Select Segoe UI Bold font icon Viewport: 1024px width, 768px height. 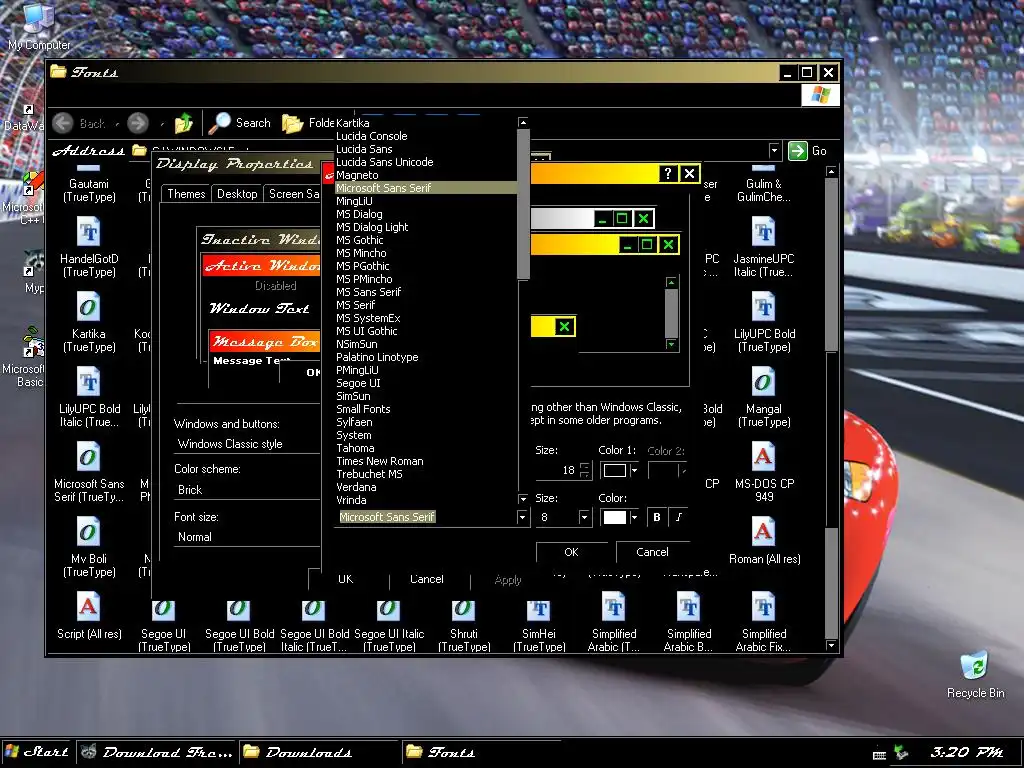coord(239,627)
